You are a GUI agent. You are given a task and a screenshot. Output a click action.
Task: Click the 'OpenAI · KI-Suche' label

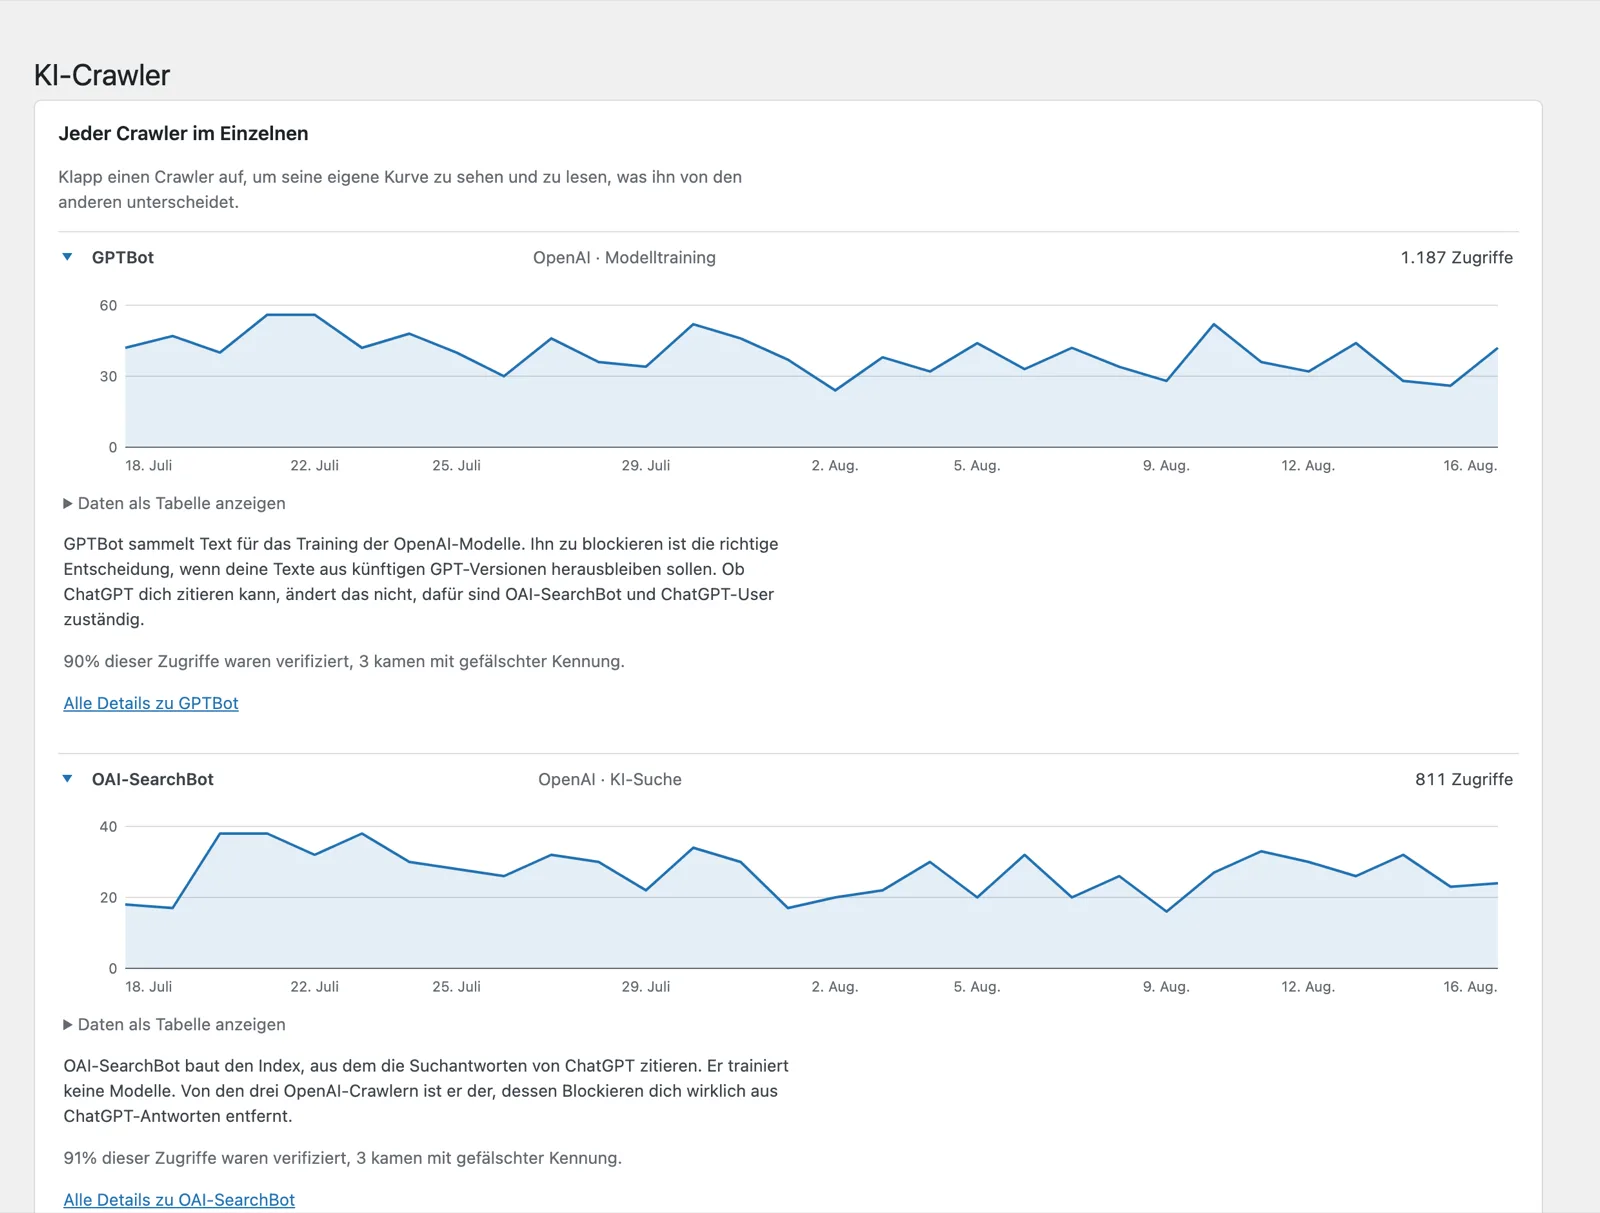pyautogui.click(x=610, y=779)
